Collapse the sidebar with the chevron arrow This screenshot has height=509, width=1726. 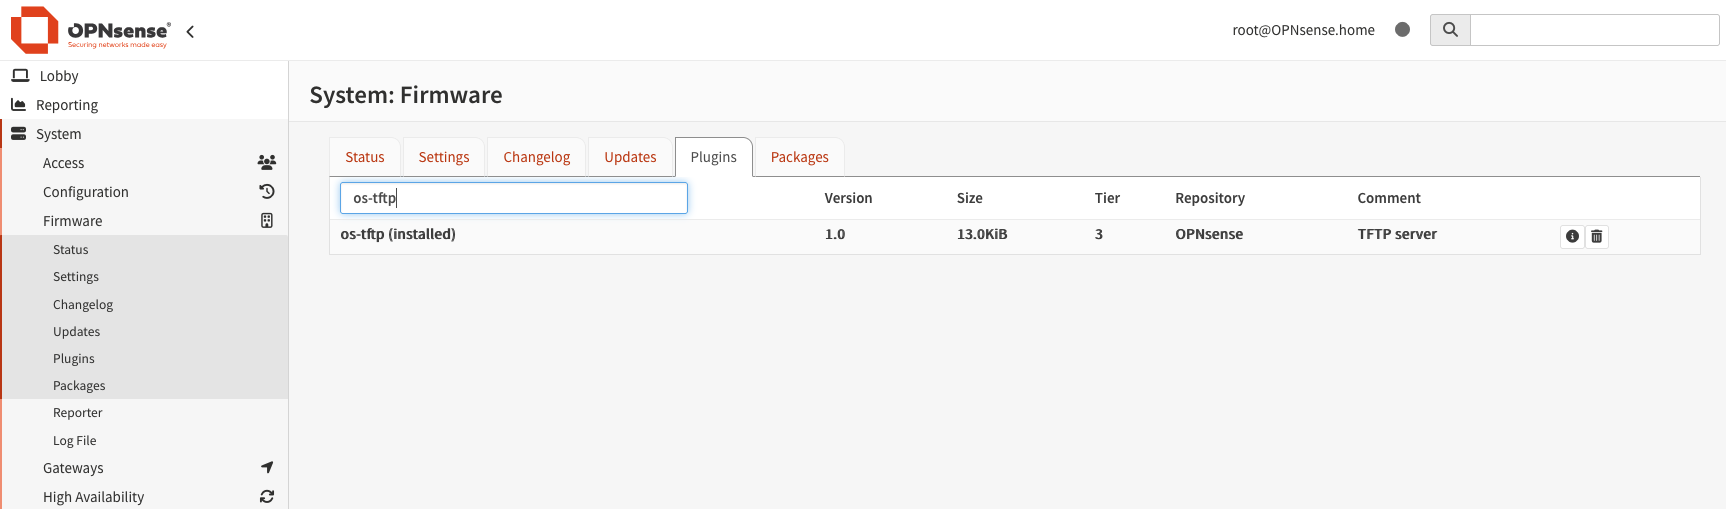190,31
